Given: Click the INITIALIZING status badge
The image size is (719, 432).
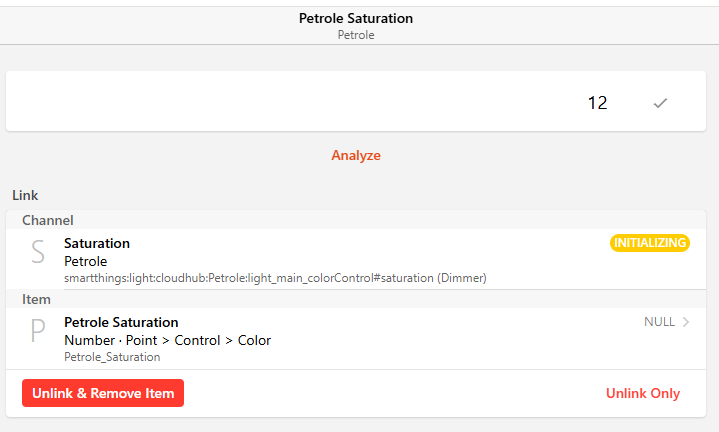Looking at the screenshot, I should (650, 243).
